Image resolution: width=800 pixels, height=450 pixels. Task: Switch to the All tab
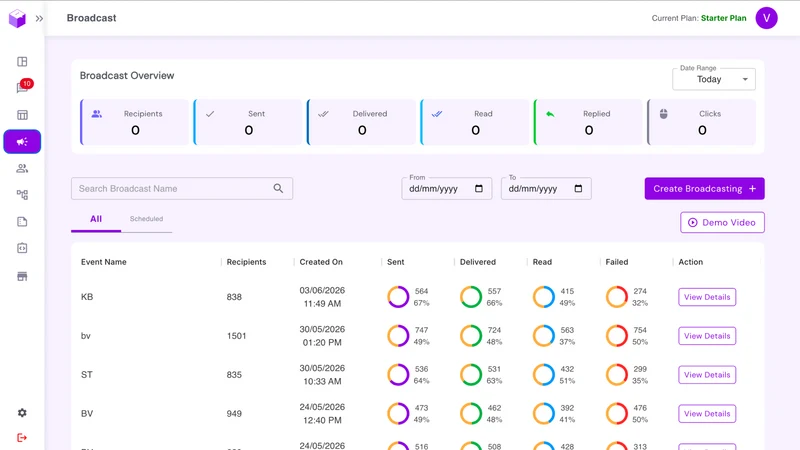pyautogui.click(x=96, y=219)
